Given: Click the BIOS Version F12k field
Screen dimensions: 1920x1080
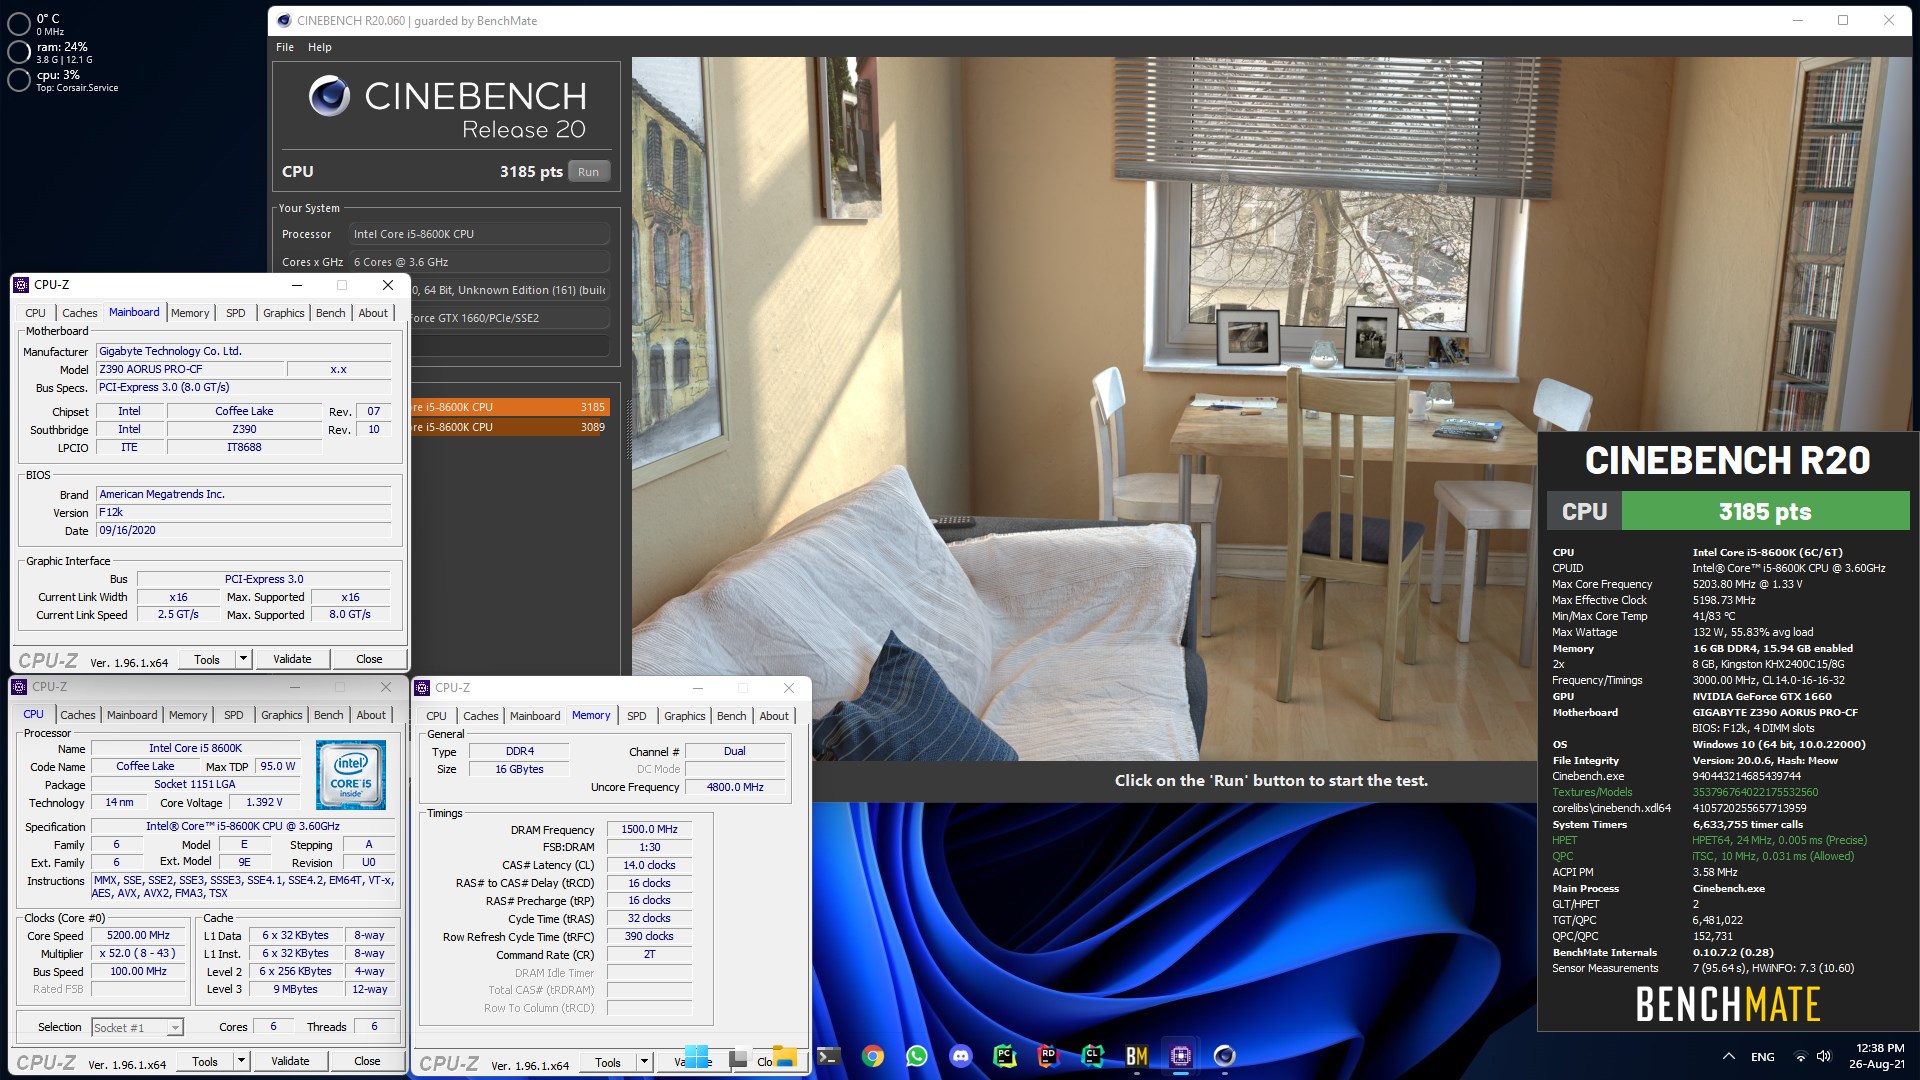Looking at the screenshot, I should point(243,512).
